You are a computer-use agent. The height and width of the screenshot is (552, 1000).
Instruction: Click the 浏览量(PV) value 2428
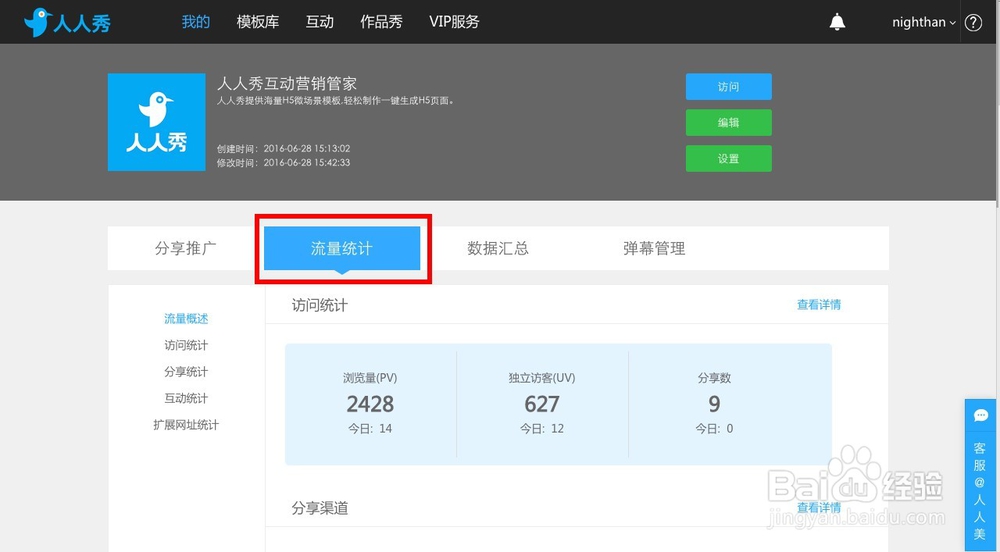(x=370, y=404)
